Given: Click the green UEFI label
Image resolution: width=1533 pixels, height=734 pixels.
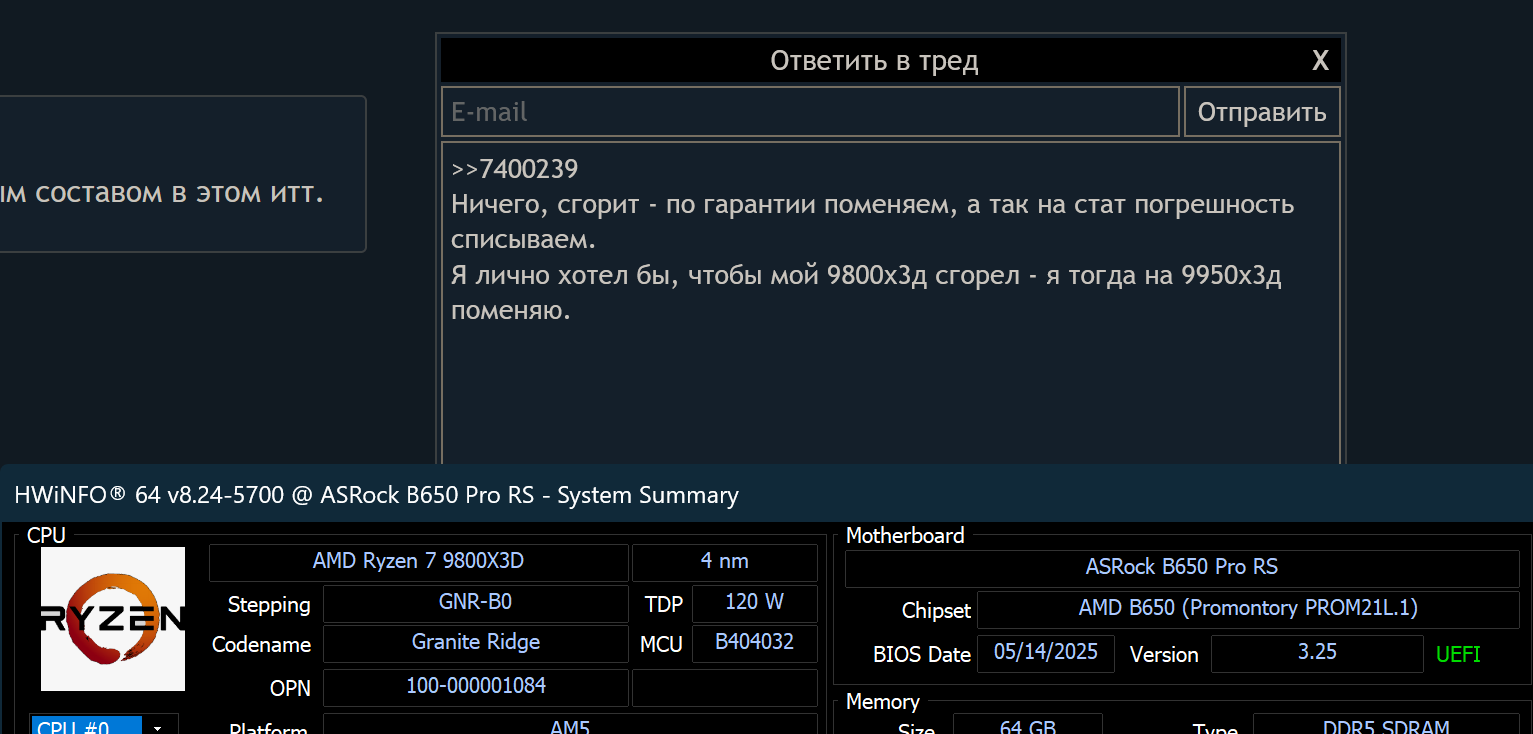Looking at the screenshot, I should (1458, 655).
